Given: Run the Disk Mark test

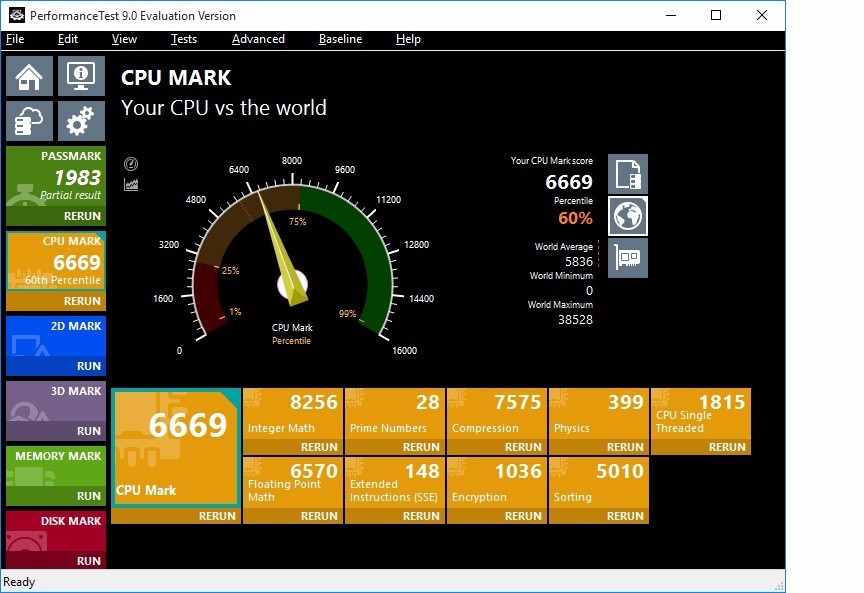Looking at the screenshot, I should pyautogui.click(x=88, y=561).
